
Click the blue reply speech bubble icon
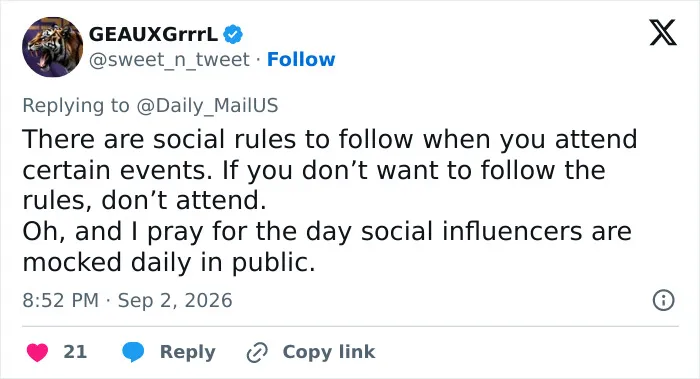(133, 352)
